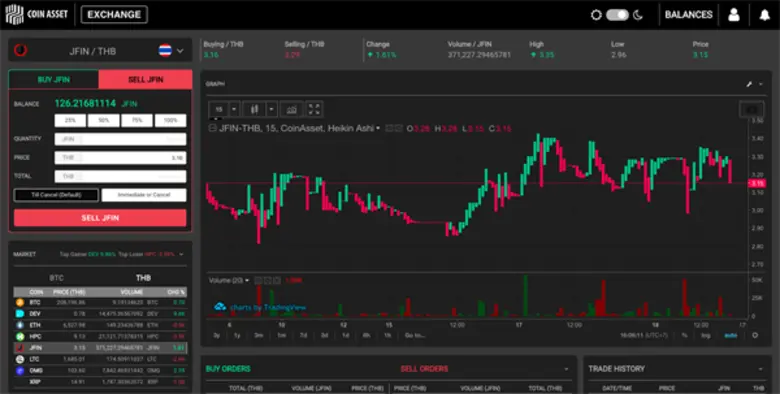Click the PRICE input field

[120, 158]
